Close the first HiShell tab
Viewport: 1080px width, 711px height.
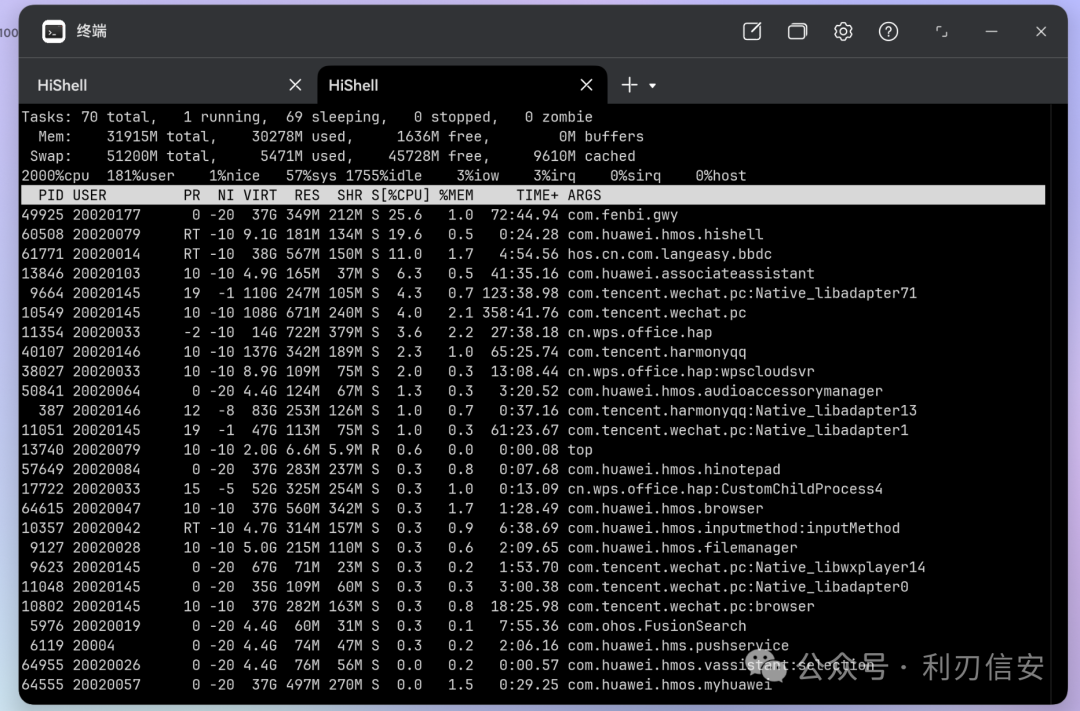click(295, 85)
